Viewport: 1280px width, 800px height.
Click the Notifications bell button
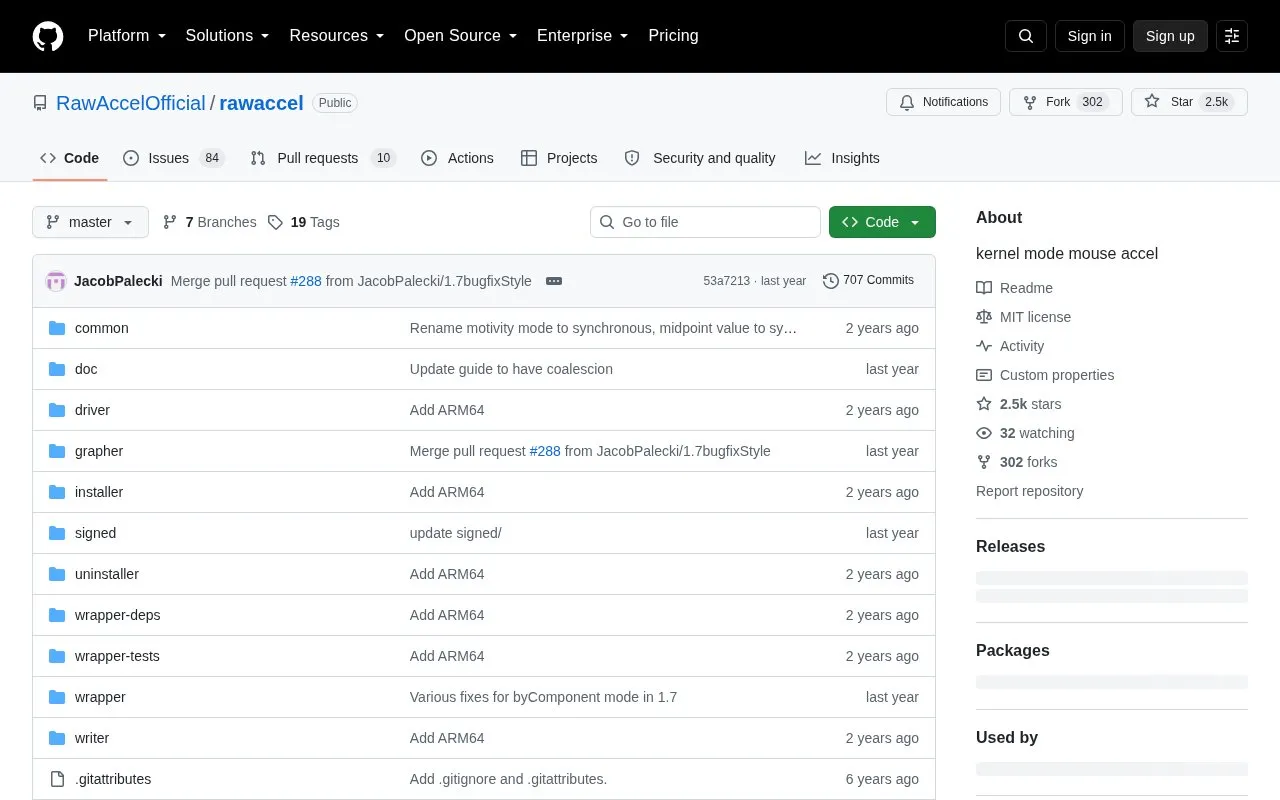pyautogui.click(x=943, y=102)
